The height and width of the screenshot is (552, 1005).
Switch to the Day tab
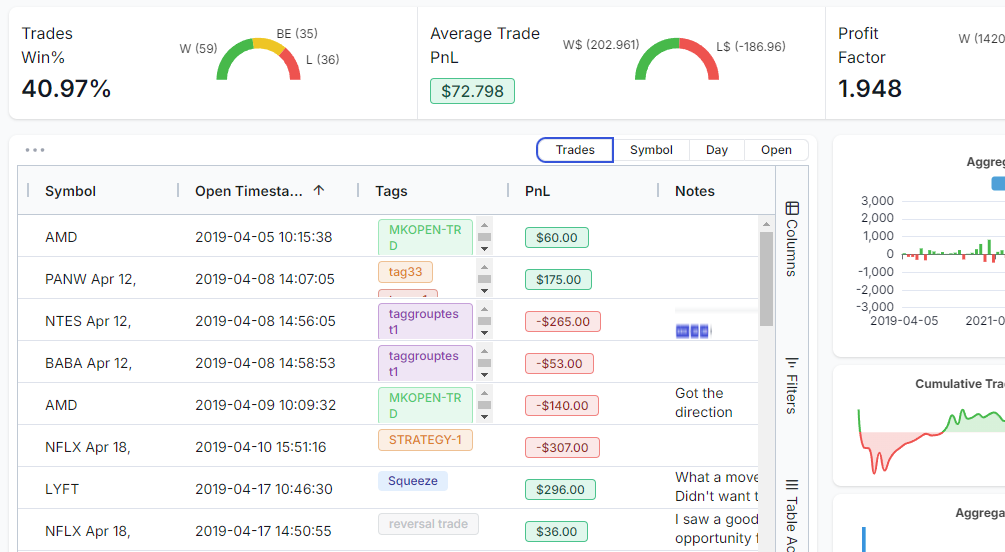point(717,150)
